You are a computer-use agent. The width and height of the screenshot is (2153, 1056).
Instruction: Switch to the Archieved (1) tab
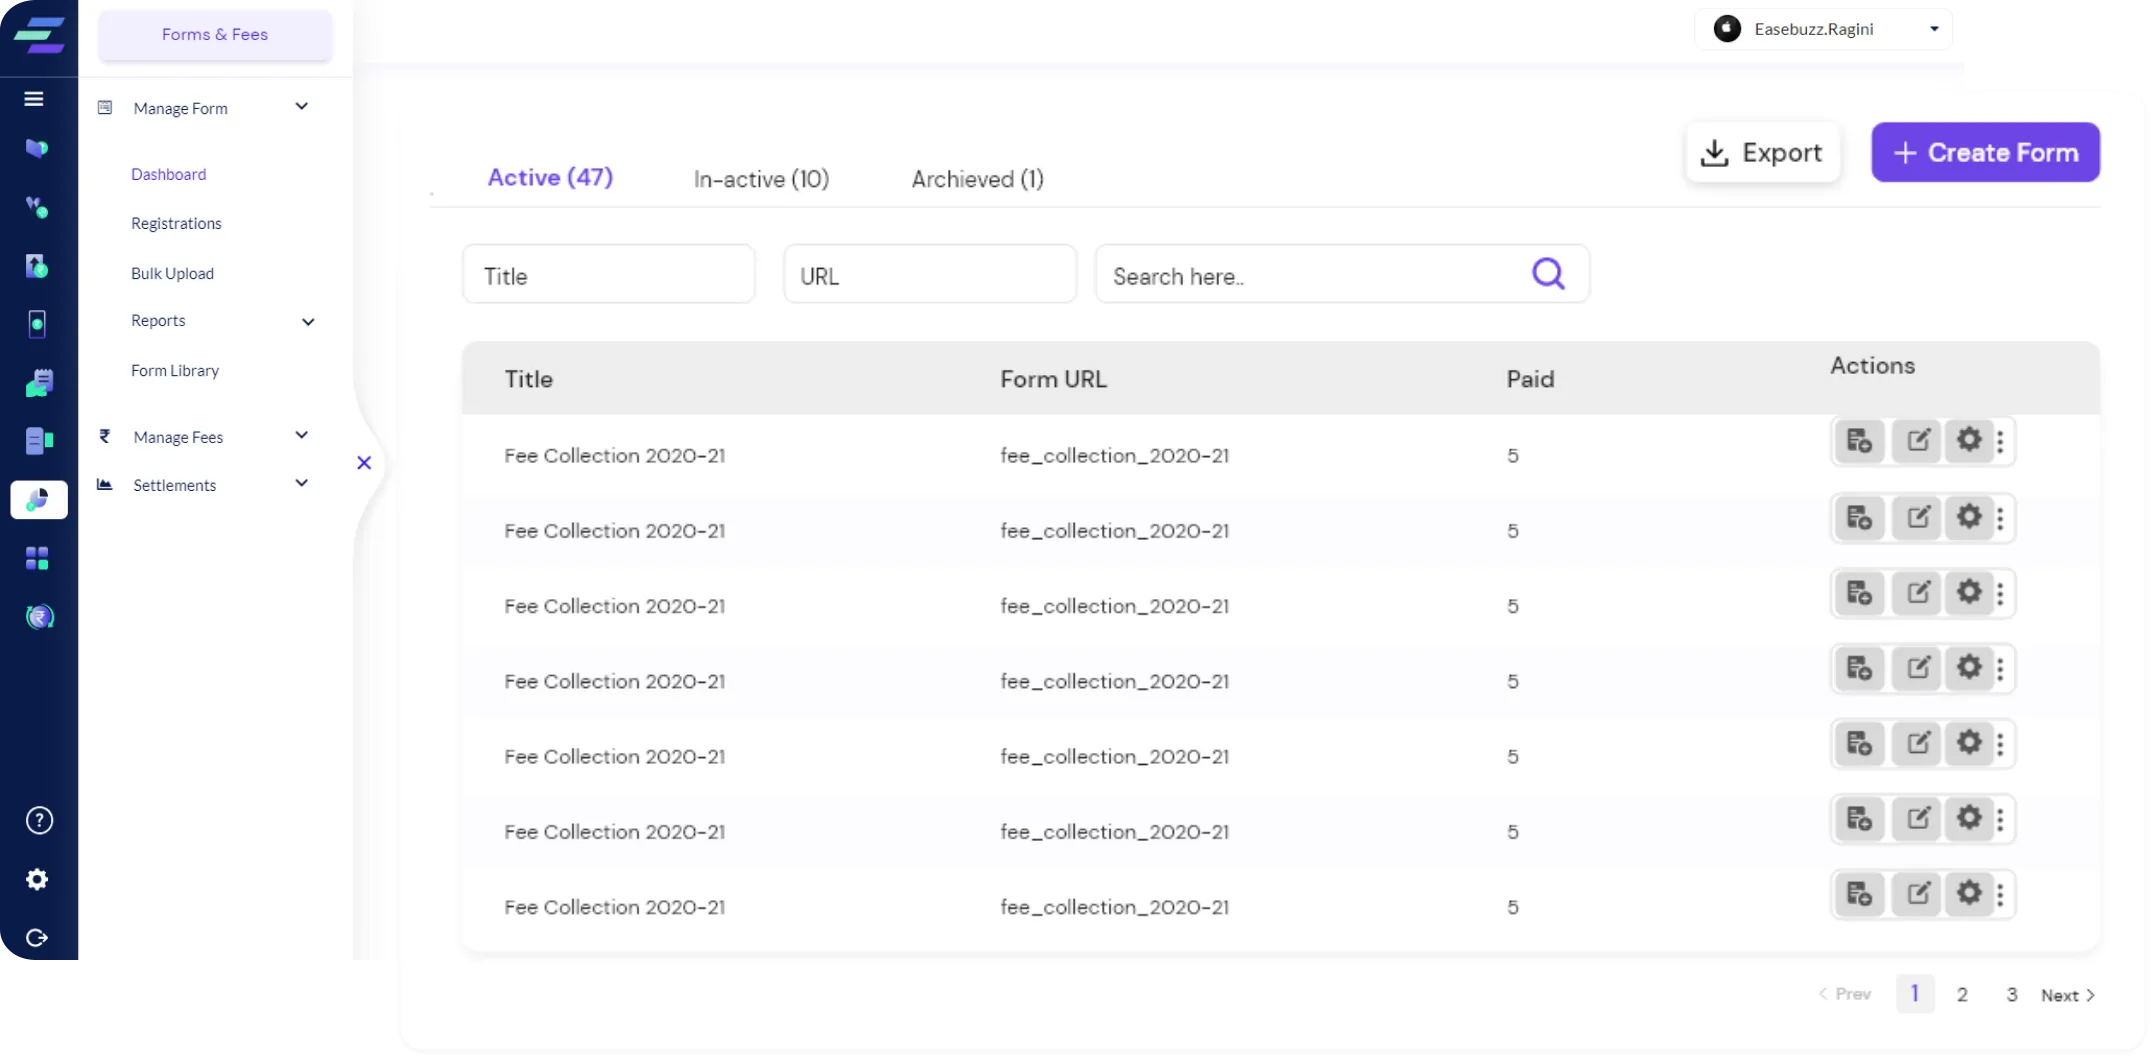point(977,179)
